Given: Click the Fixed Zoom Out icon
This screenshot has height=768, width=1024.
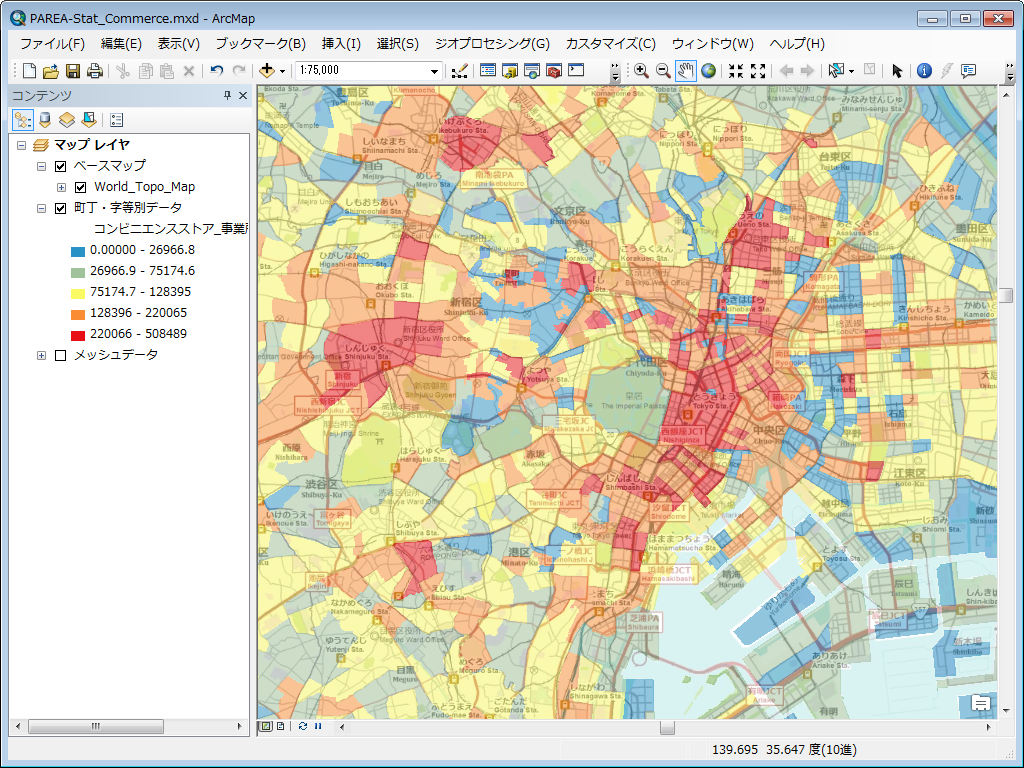Looking at the screenshot, I should (x=758, y=71).
